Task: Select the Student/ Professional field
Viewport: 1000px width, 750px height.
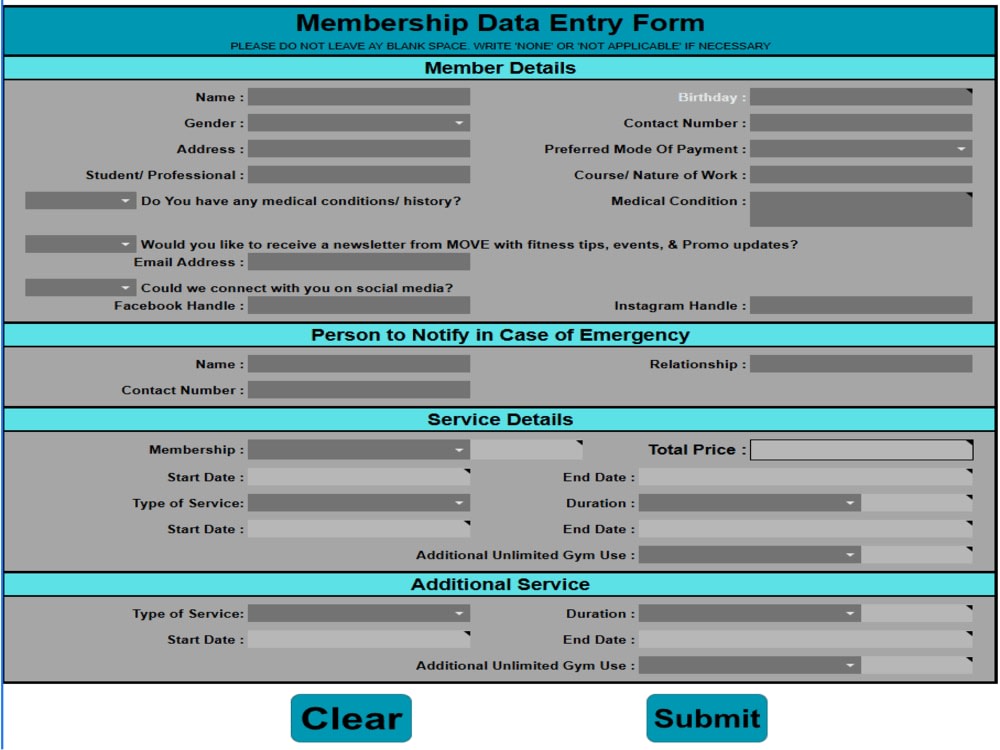Action: [359, 175]
